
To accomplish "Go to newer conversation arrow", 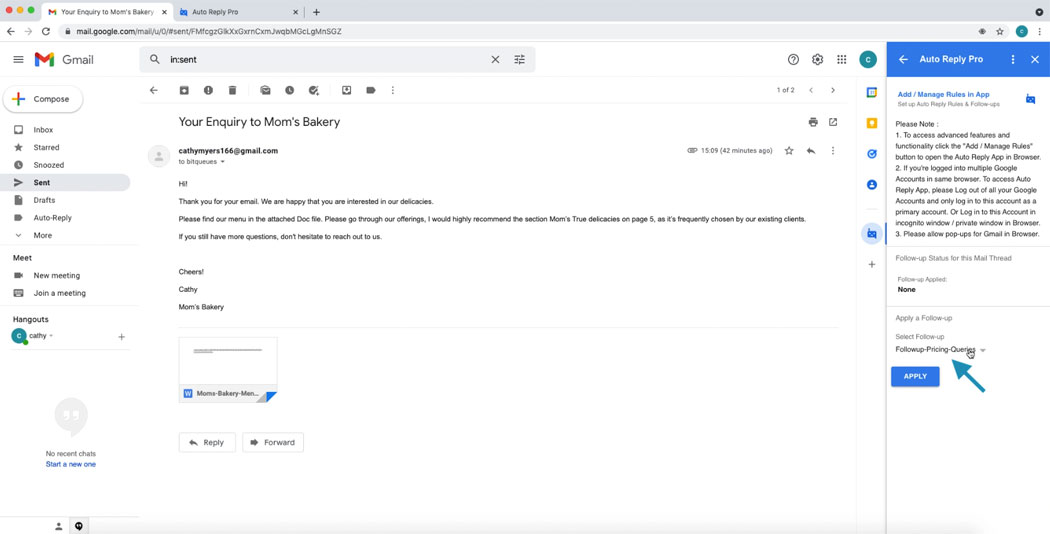I will click(x=811, y=90).
